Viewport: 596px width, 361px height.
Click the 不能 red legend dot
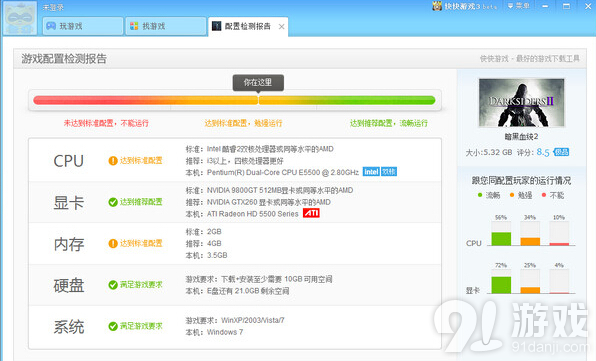pyautogui.click(x=544, y=195)
